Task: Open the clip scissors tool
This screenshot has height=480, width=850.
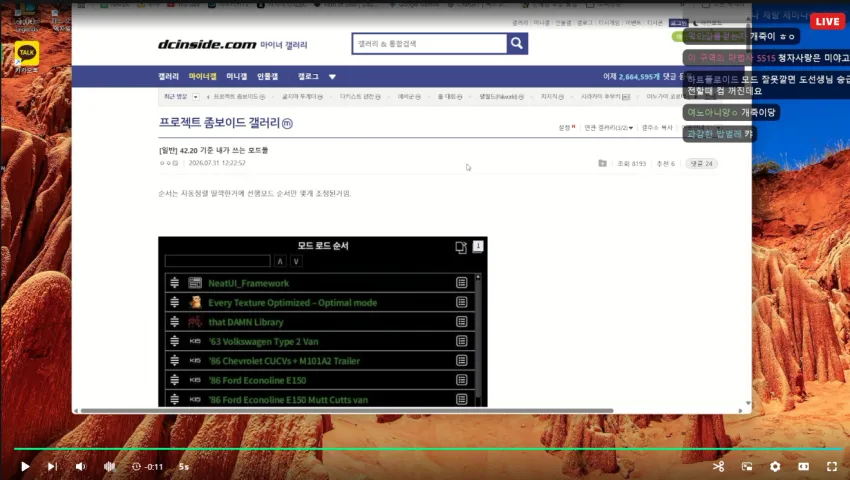Action: tap(718, 466)
